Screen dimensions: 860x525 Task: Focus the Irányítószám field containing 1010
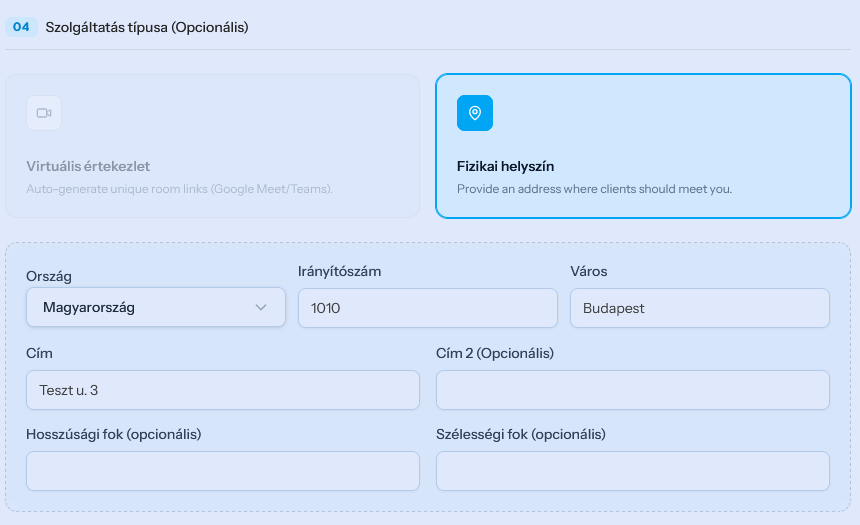pyautogui.click(x=428, y=308)
